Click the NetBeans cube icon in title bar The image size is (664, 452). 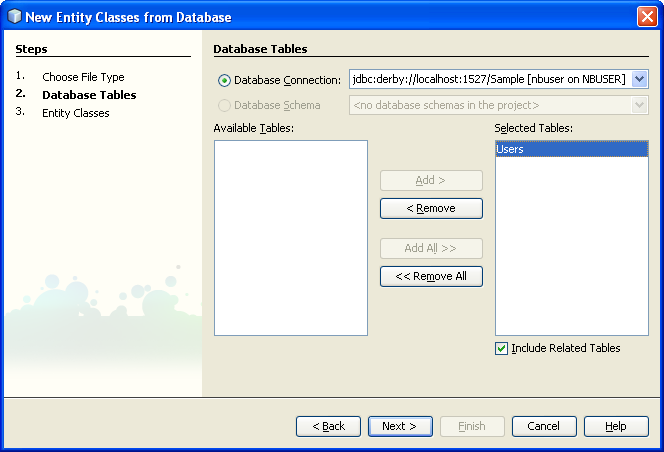14,17
